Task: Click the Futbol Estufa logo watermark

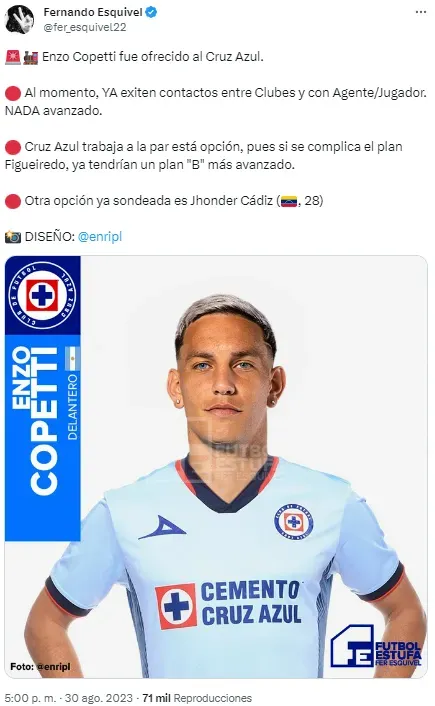Action: (376, 647)
